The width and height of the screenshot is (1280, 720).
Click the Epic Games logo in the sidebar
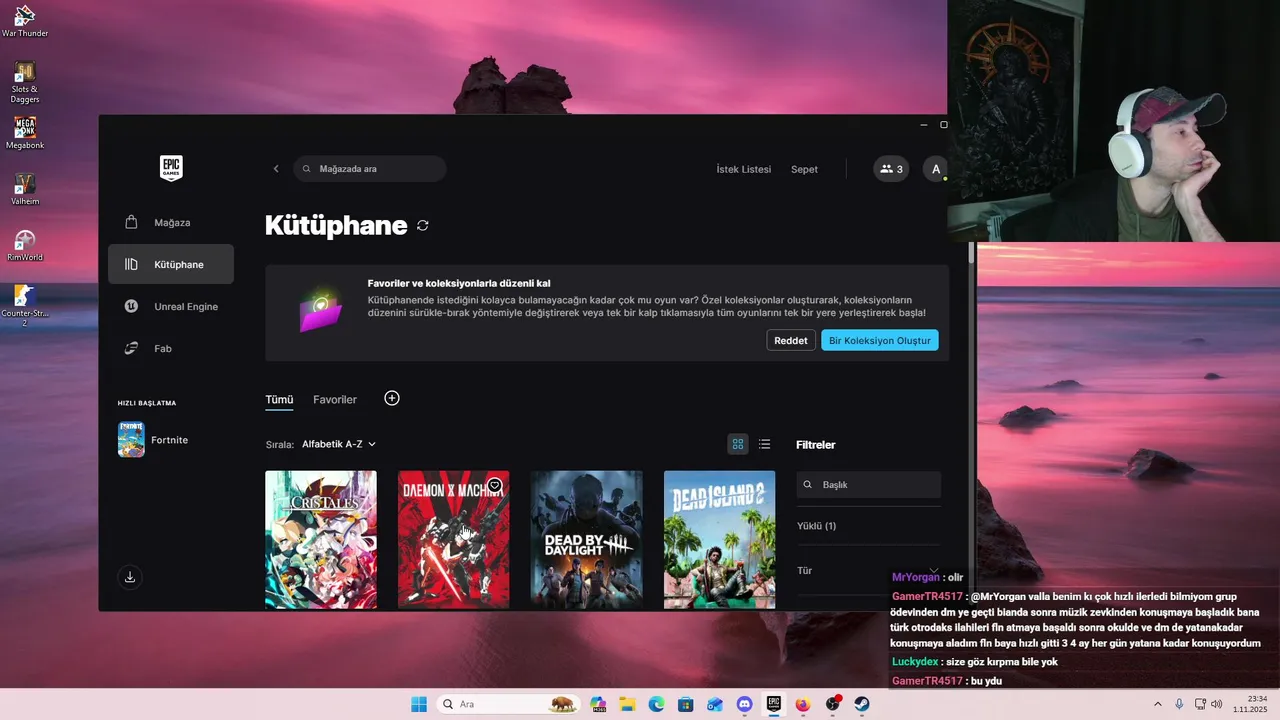[171, 168]
